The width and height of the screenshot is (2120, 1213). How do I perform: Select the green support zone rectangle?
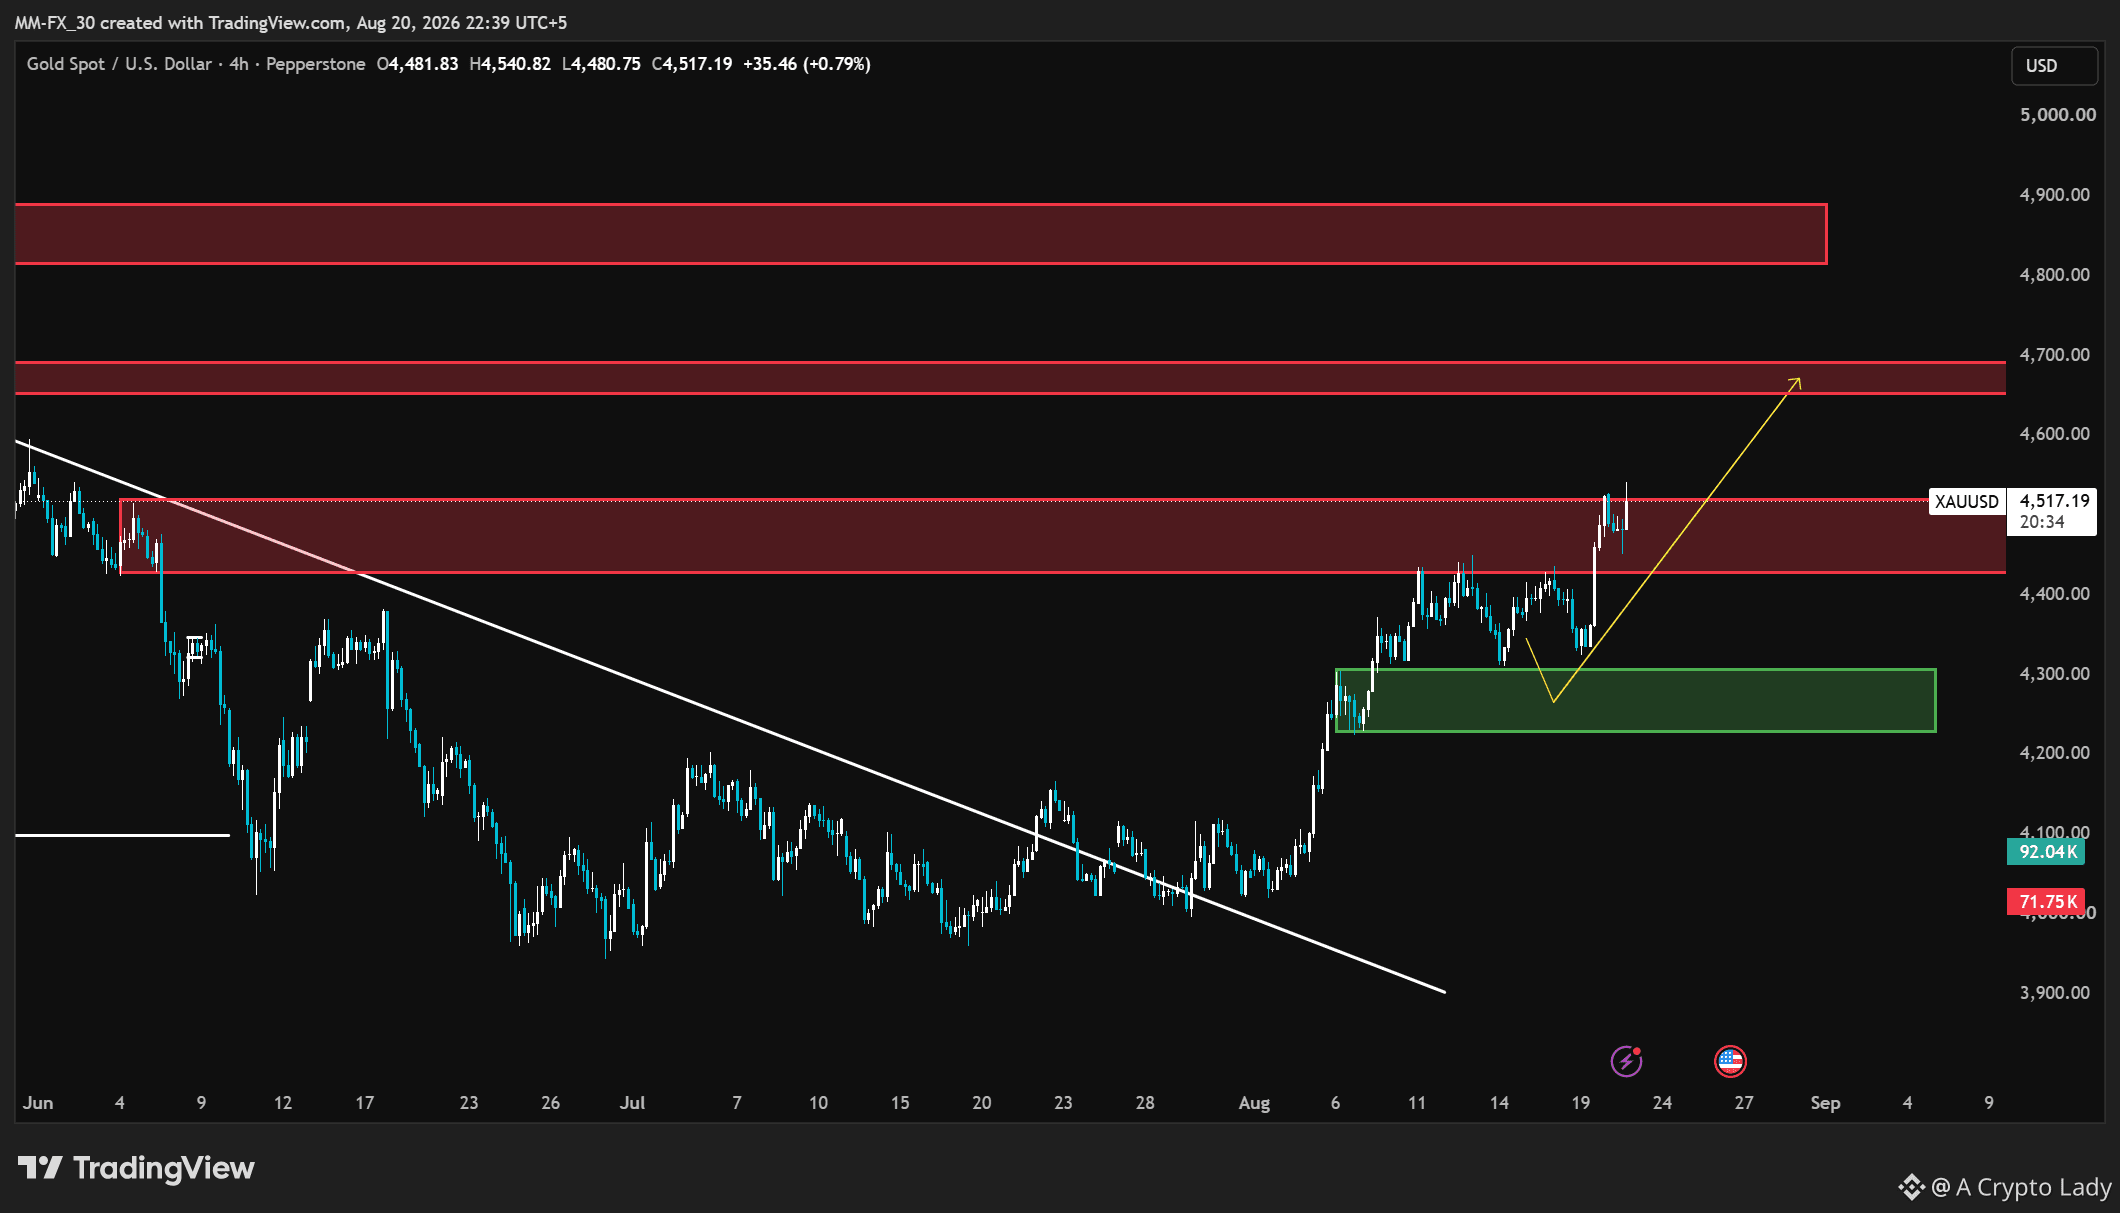pyautogui.click(x=1636, y=700)
